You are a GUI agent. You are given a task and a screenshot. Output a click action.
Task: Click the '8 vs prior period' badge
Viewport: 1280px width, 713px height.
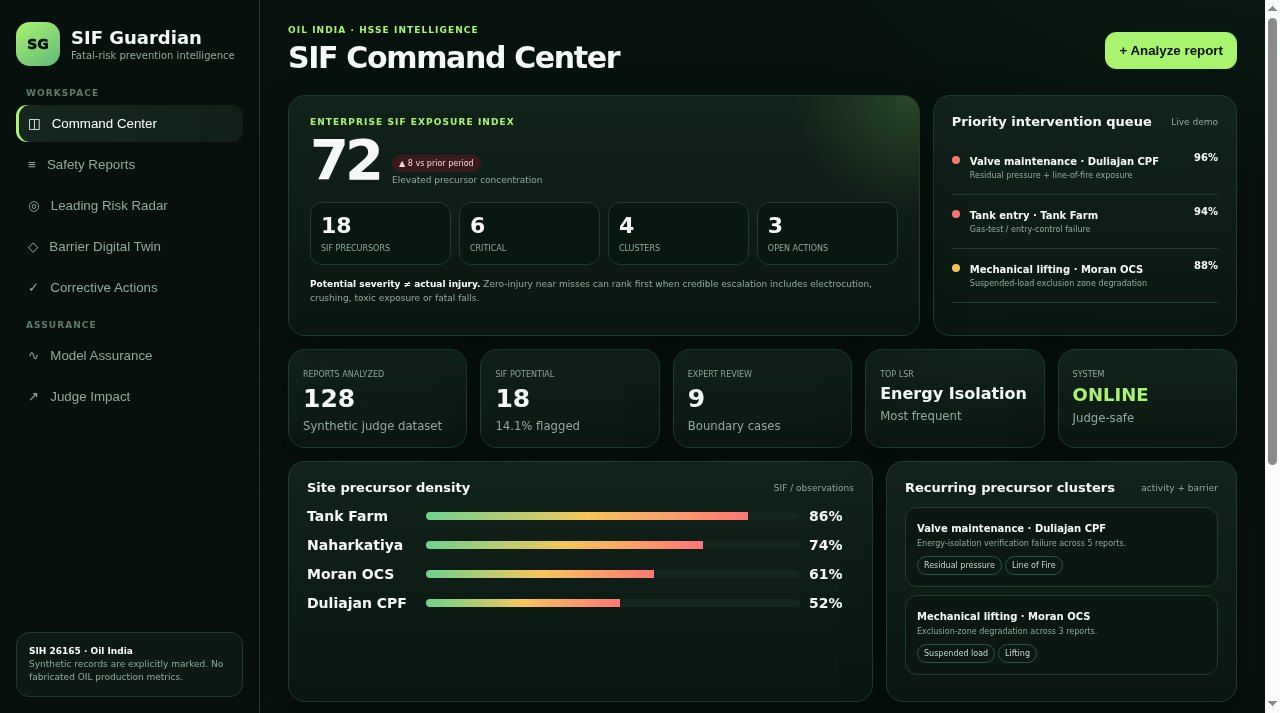(436, 163)
